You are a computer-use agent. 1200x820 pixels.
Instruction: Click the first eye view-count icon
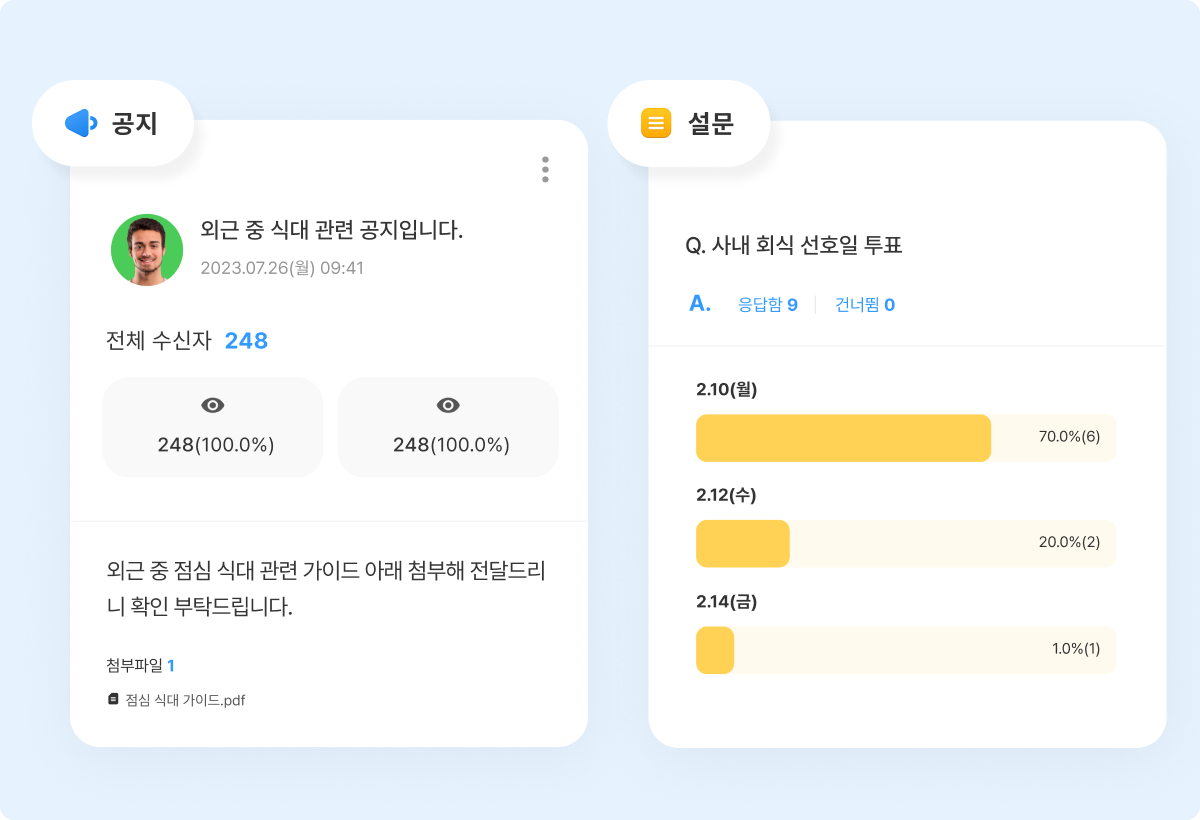[212, 405]
